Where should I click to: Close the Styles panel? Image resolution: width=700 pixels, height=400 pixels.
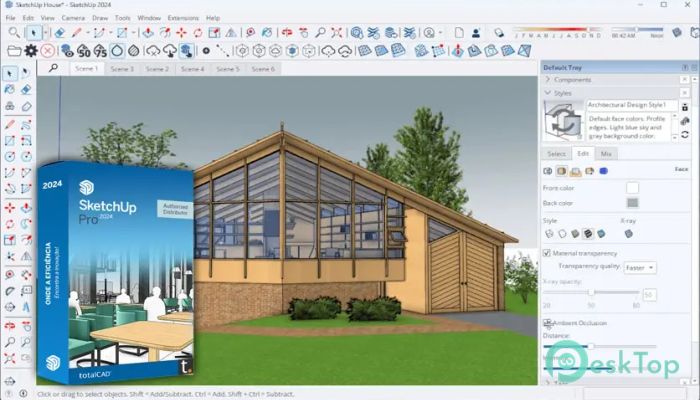tap(684, 93)
